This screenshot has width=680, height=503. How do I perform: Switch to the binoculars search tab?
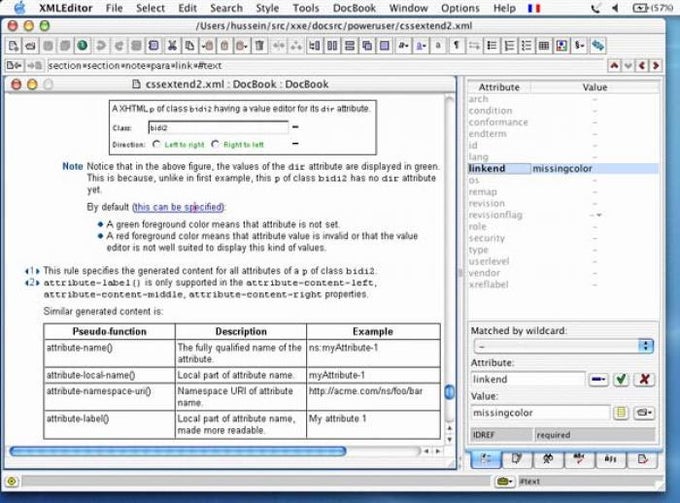coord(548,460)
